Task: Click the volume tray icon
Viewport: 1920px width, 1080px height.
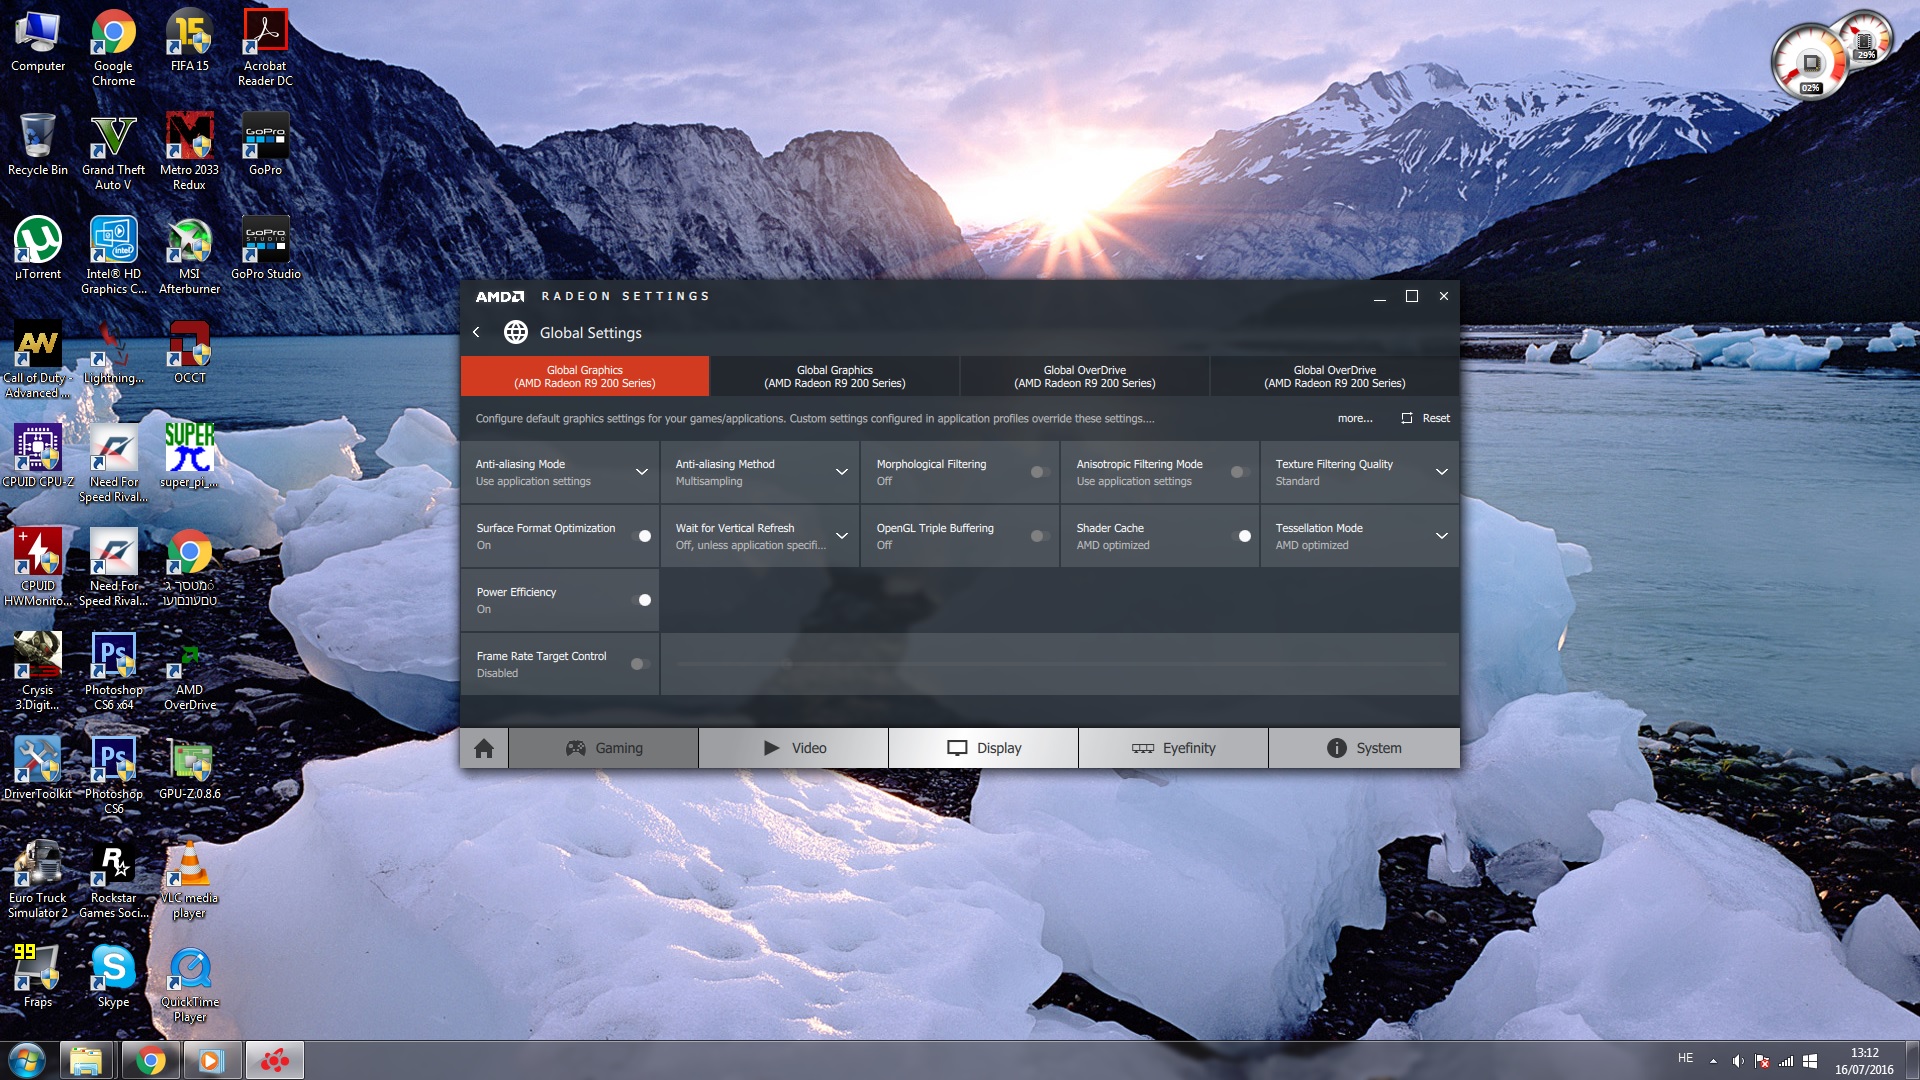Action: coord(1738,1061)
